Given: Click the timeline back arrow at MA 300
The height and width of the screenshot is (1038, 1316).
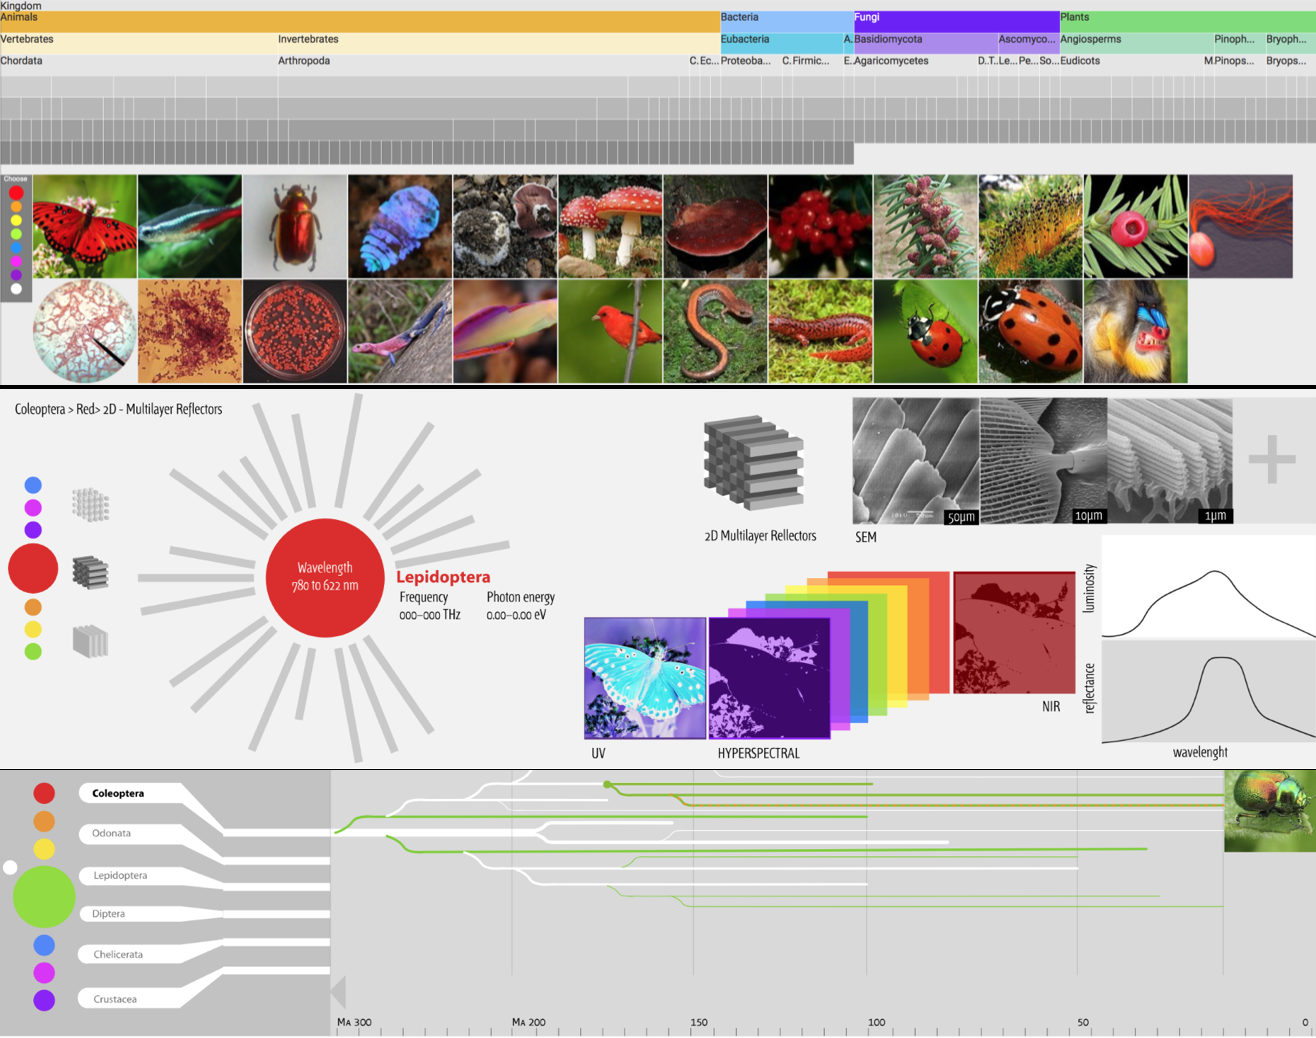Looking at the screenshot, I should tap(338, 992).
